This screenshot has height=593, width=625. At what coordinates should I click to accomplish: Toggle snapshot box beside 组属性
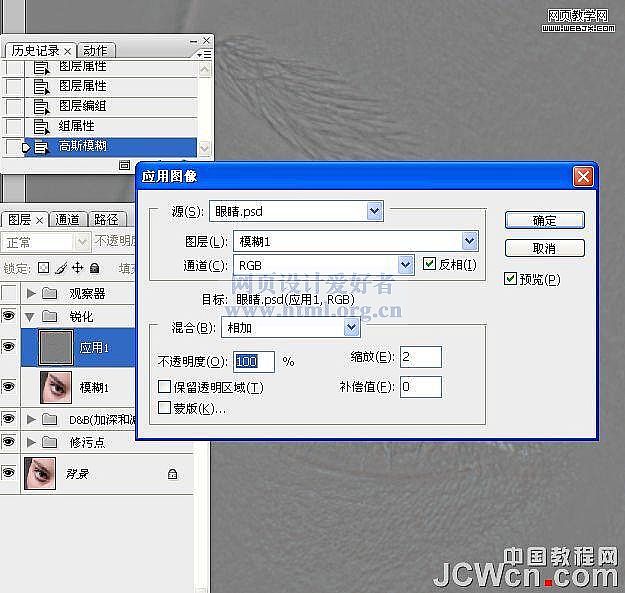click(x=14, y=127)
